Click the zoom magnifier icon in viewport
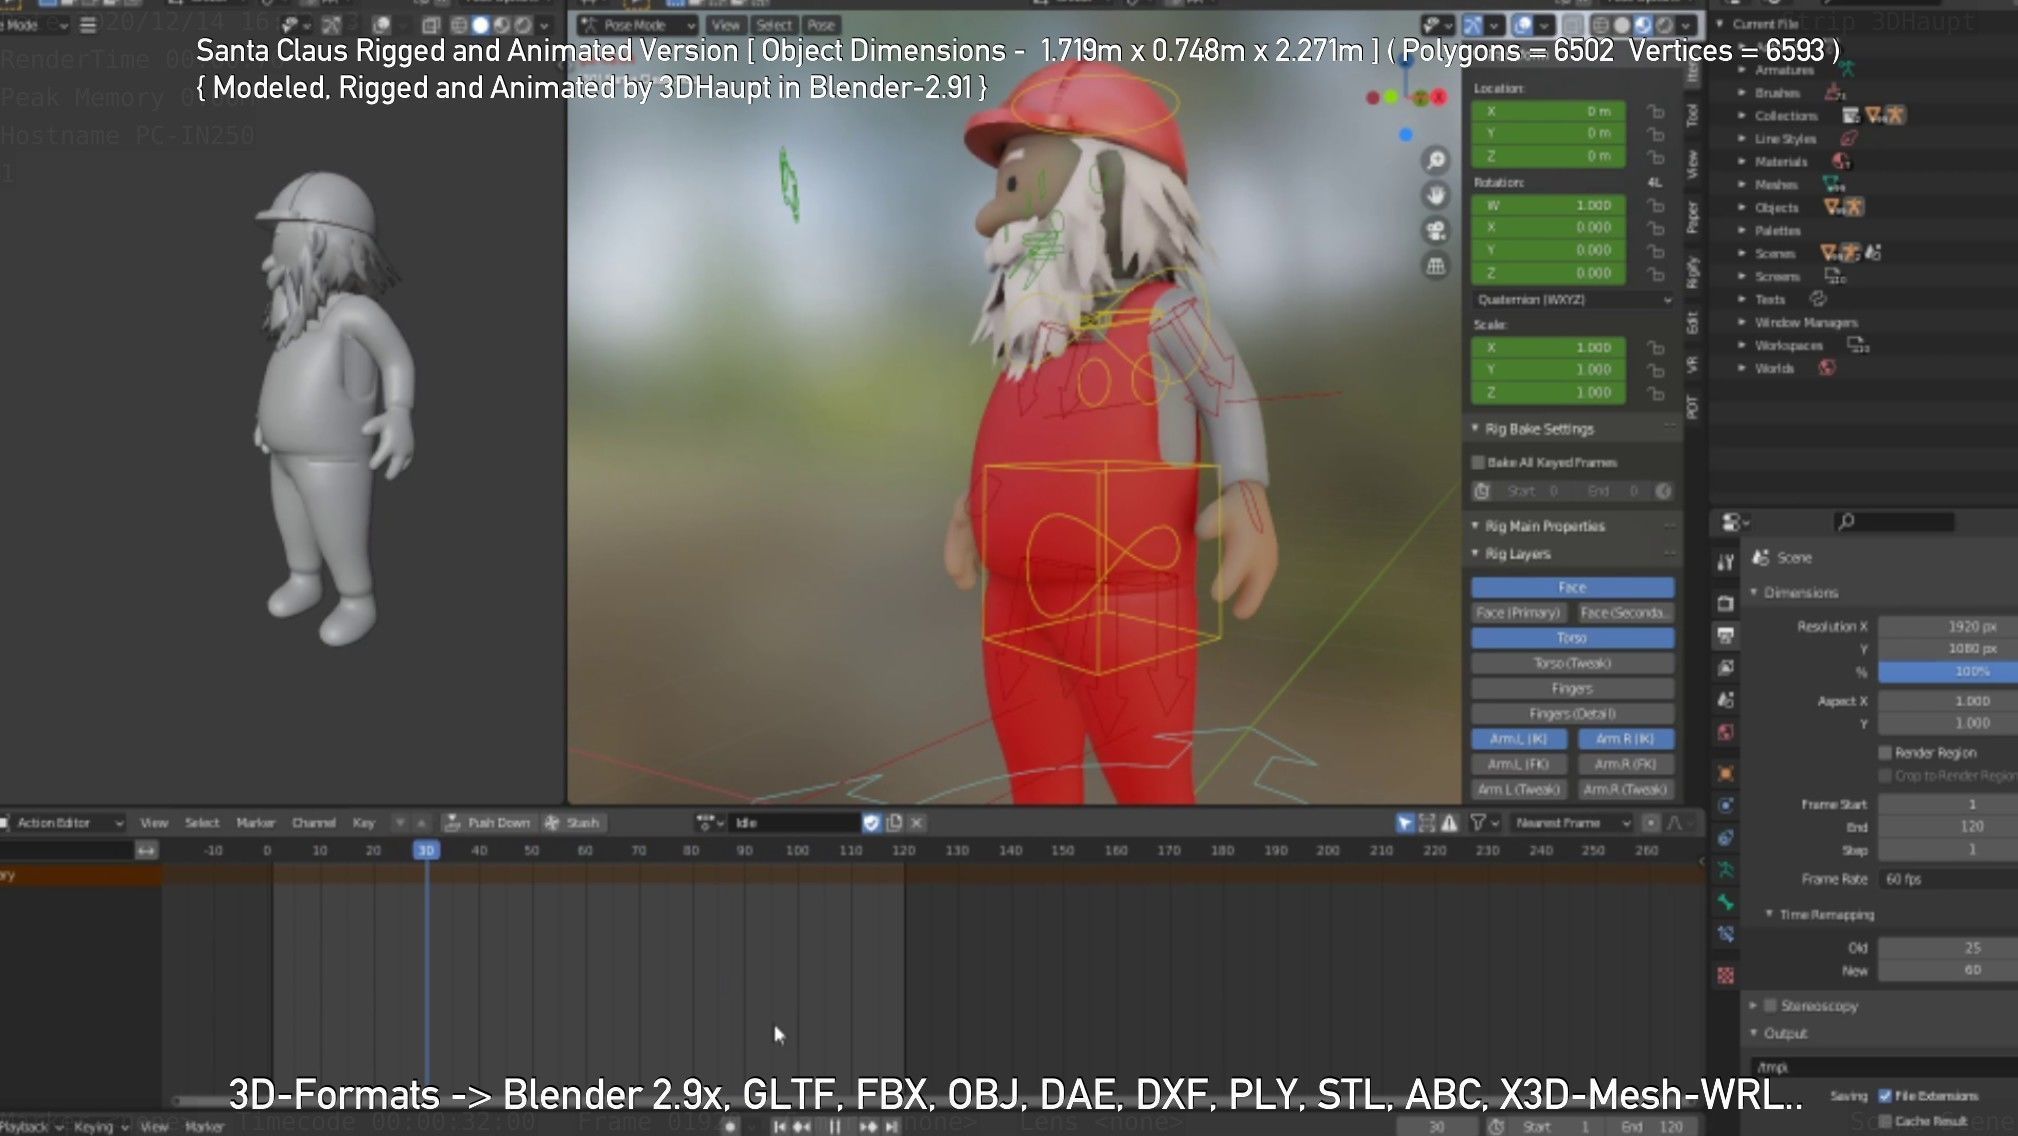Image resolution: width=2018 pixels, height=1136 pixels. click(x=1436, y=160)
